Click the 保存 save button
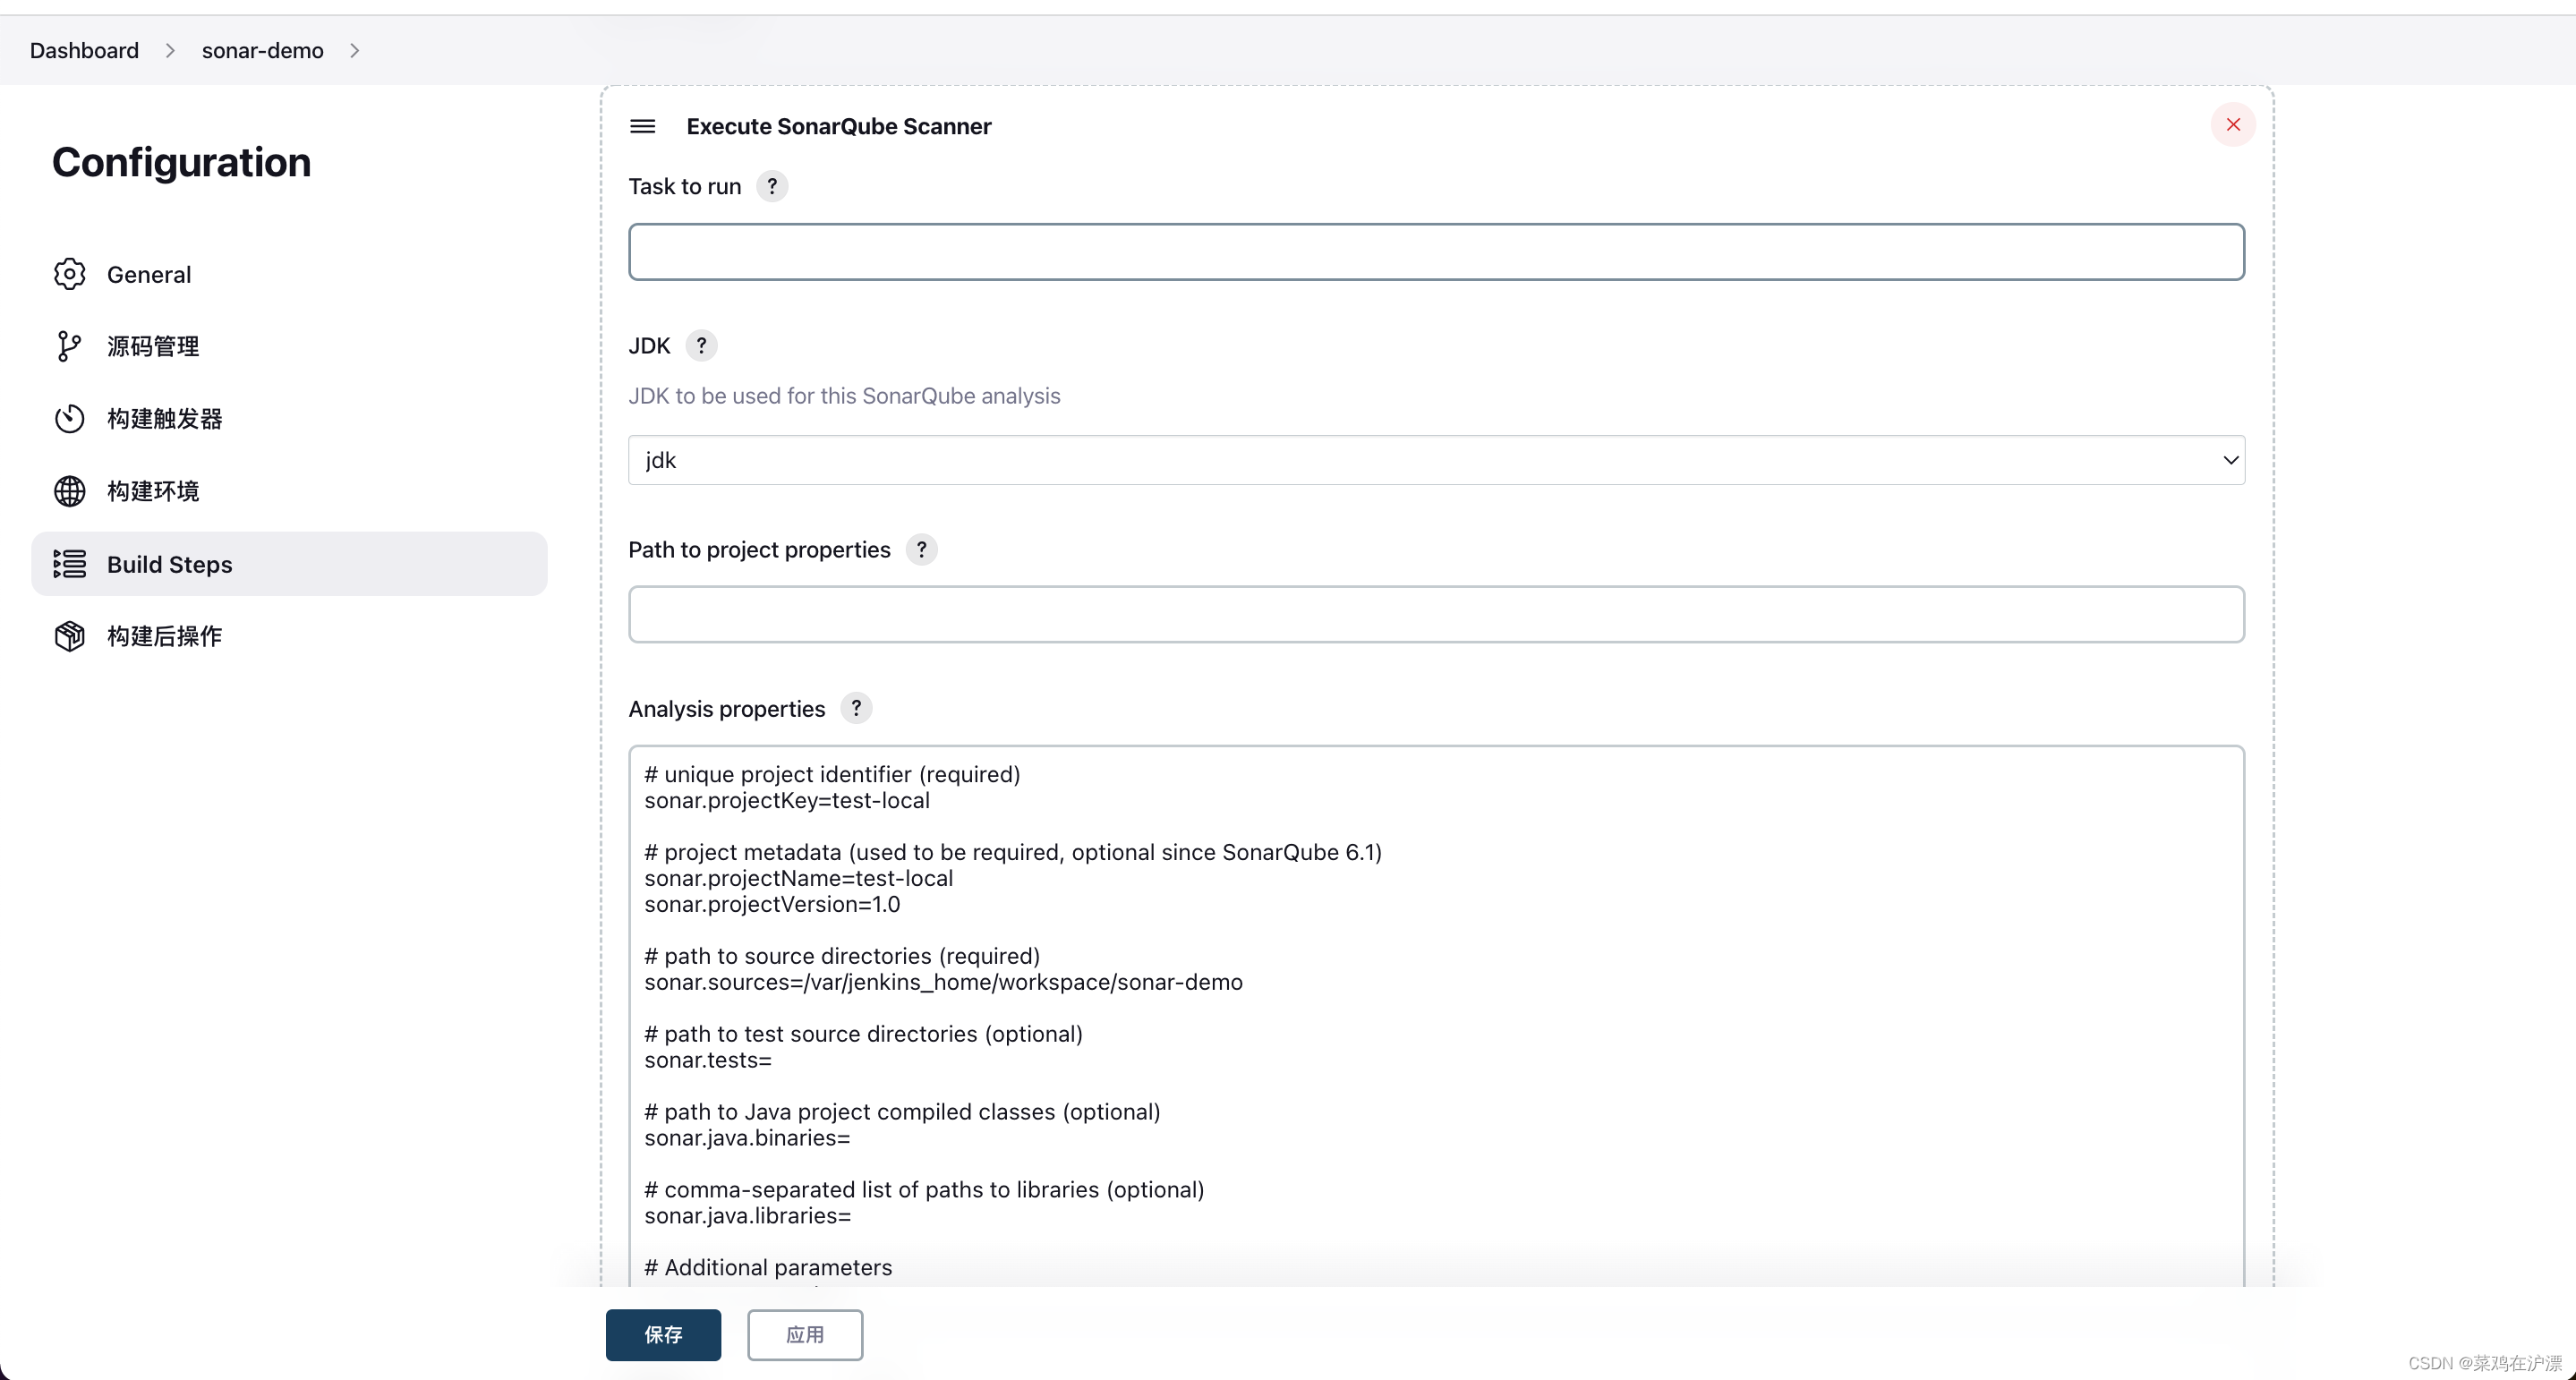The height and width of the screenshot is (1380, 2576). click(663, 1335)
